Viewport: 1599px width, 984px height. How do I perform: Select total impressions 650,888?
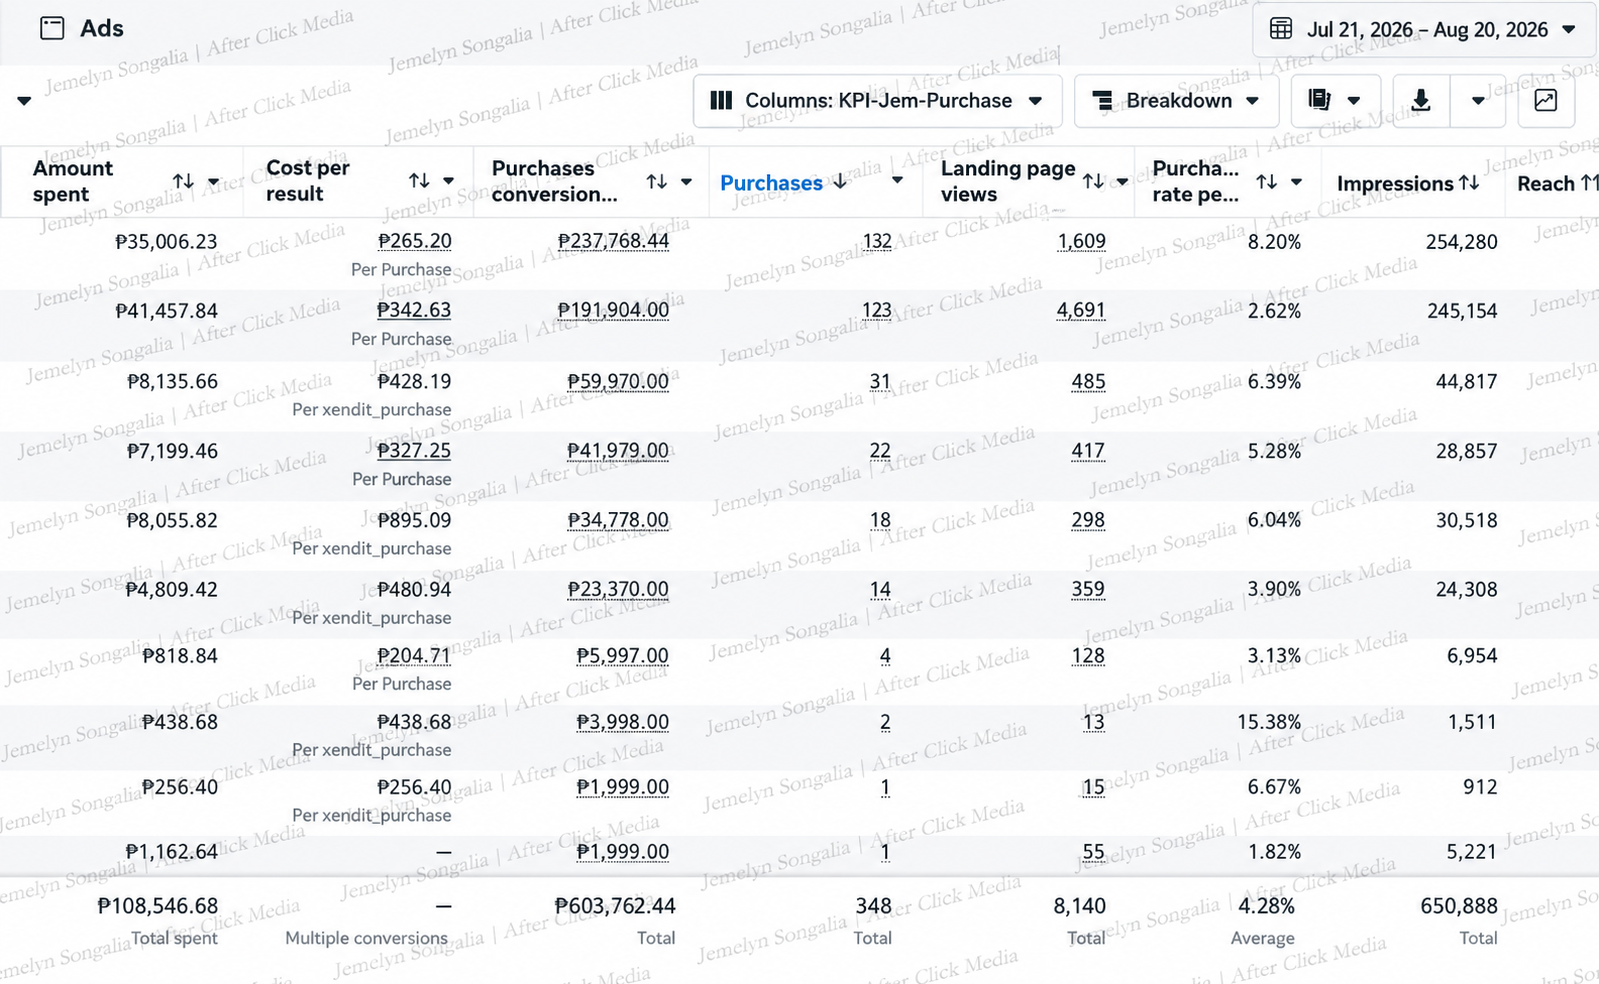[1459, 906]
